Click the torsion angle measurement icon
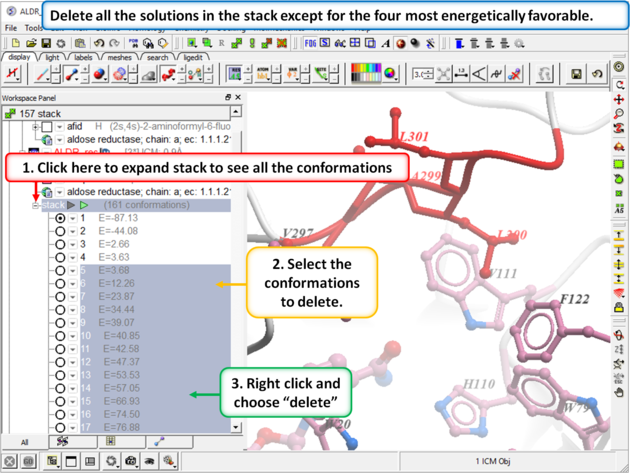This screenshot has height=473, width=630. [x=497, y=74]
